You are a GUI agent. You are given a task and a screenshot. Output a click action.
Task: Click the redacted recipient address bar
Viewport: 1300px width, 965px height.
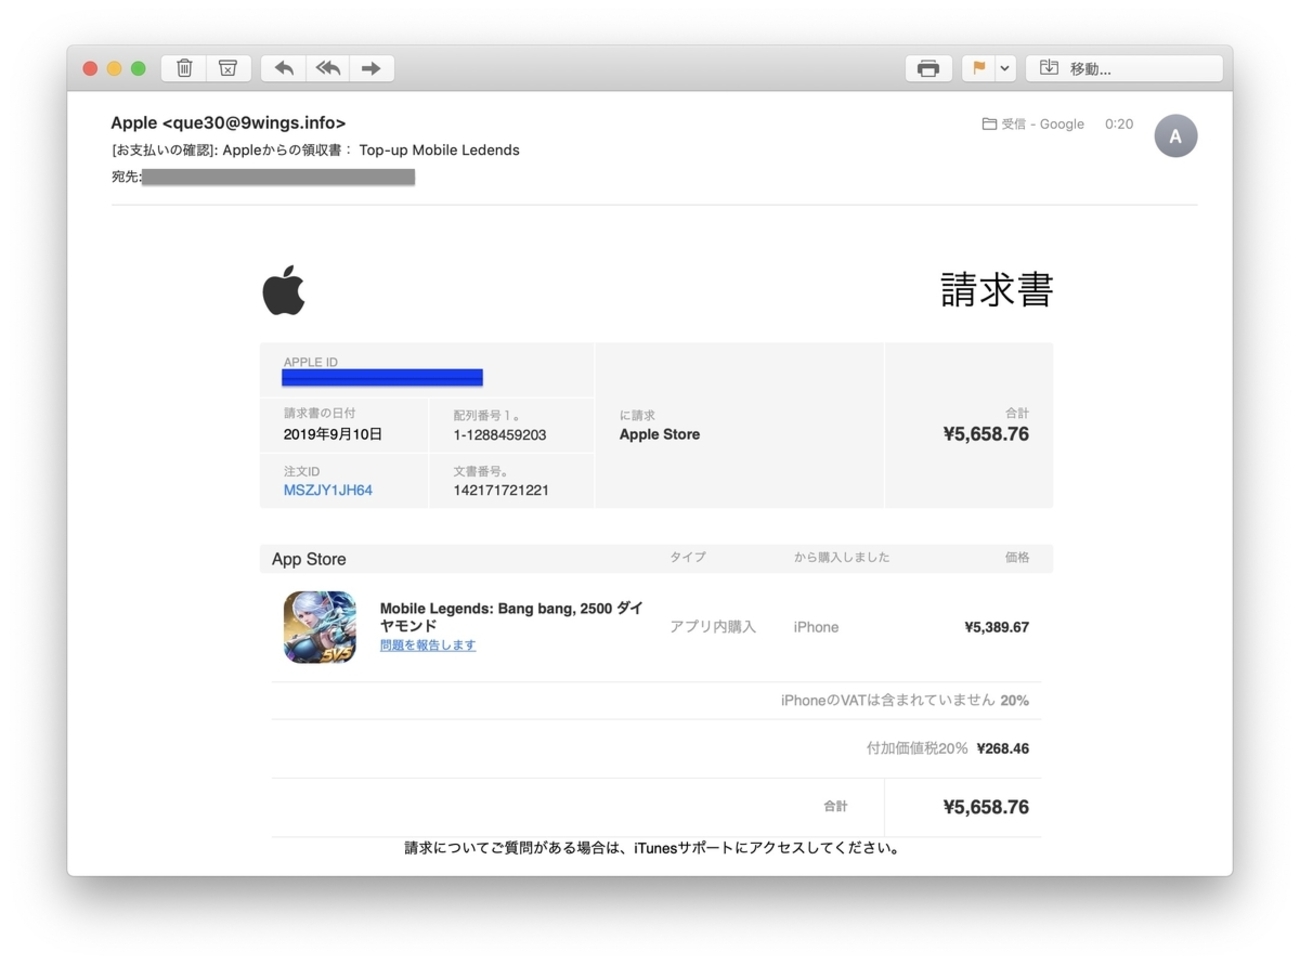(278, 177)
